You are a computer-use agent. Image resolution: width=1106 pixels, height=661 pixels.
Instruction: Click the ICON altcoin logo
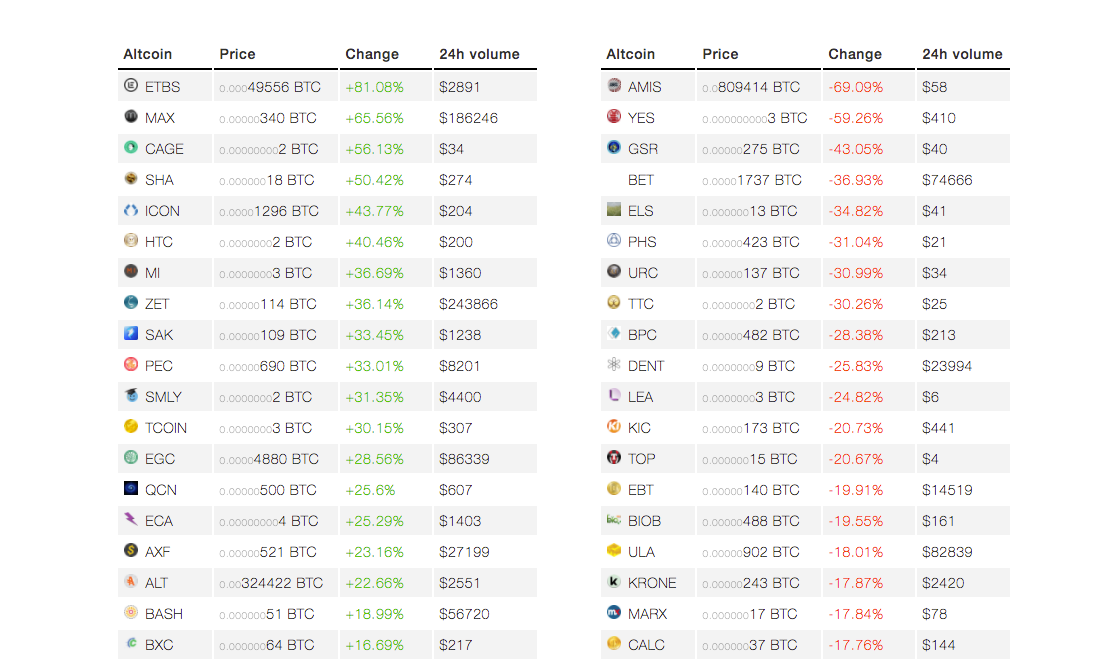click(130, 210)
